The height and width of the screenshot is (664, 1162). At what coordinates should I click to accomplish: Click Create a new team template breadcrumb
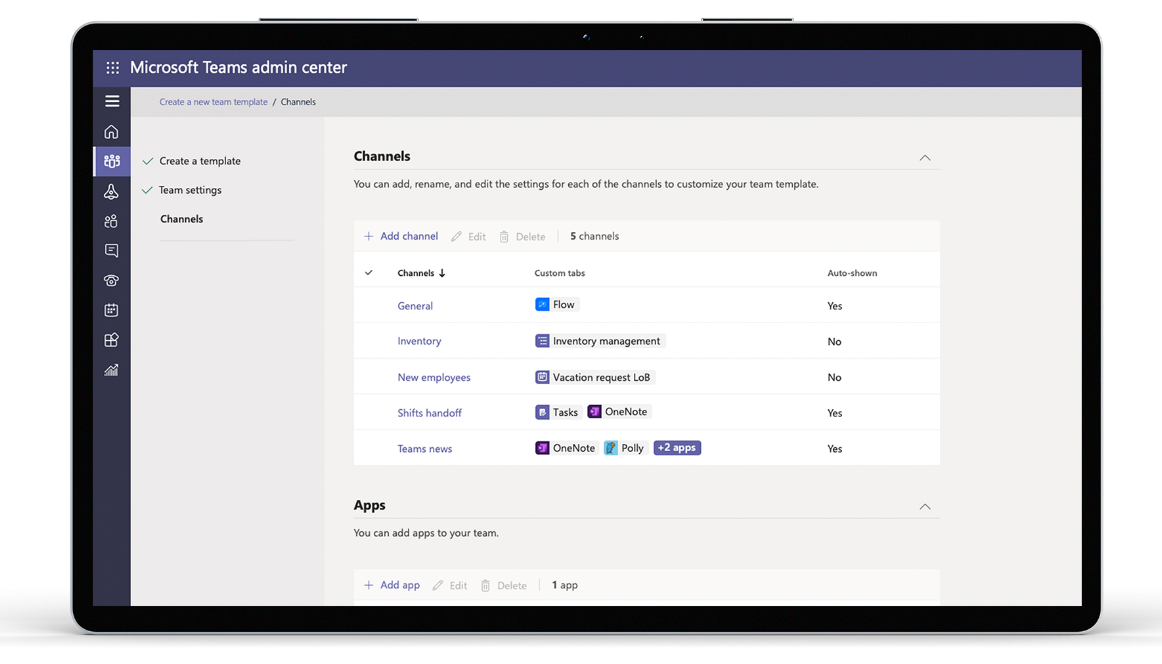point(213,102)
